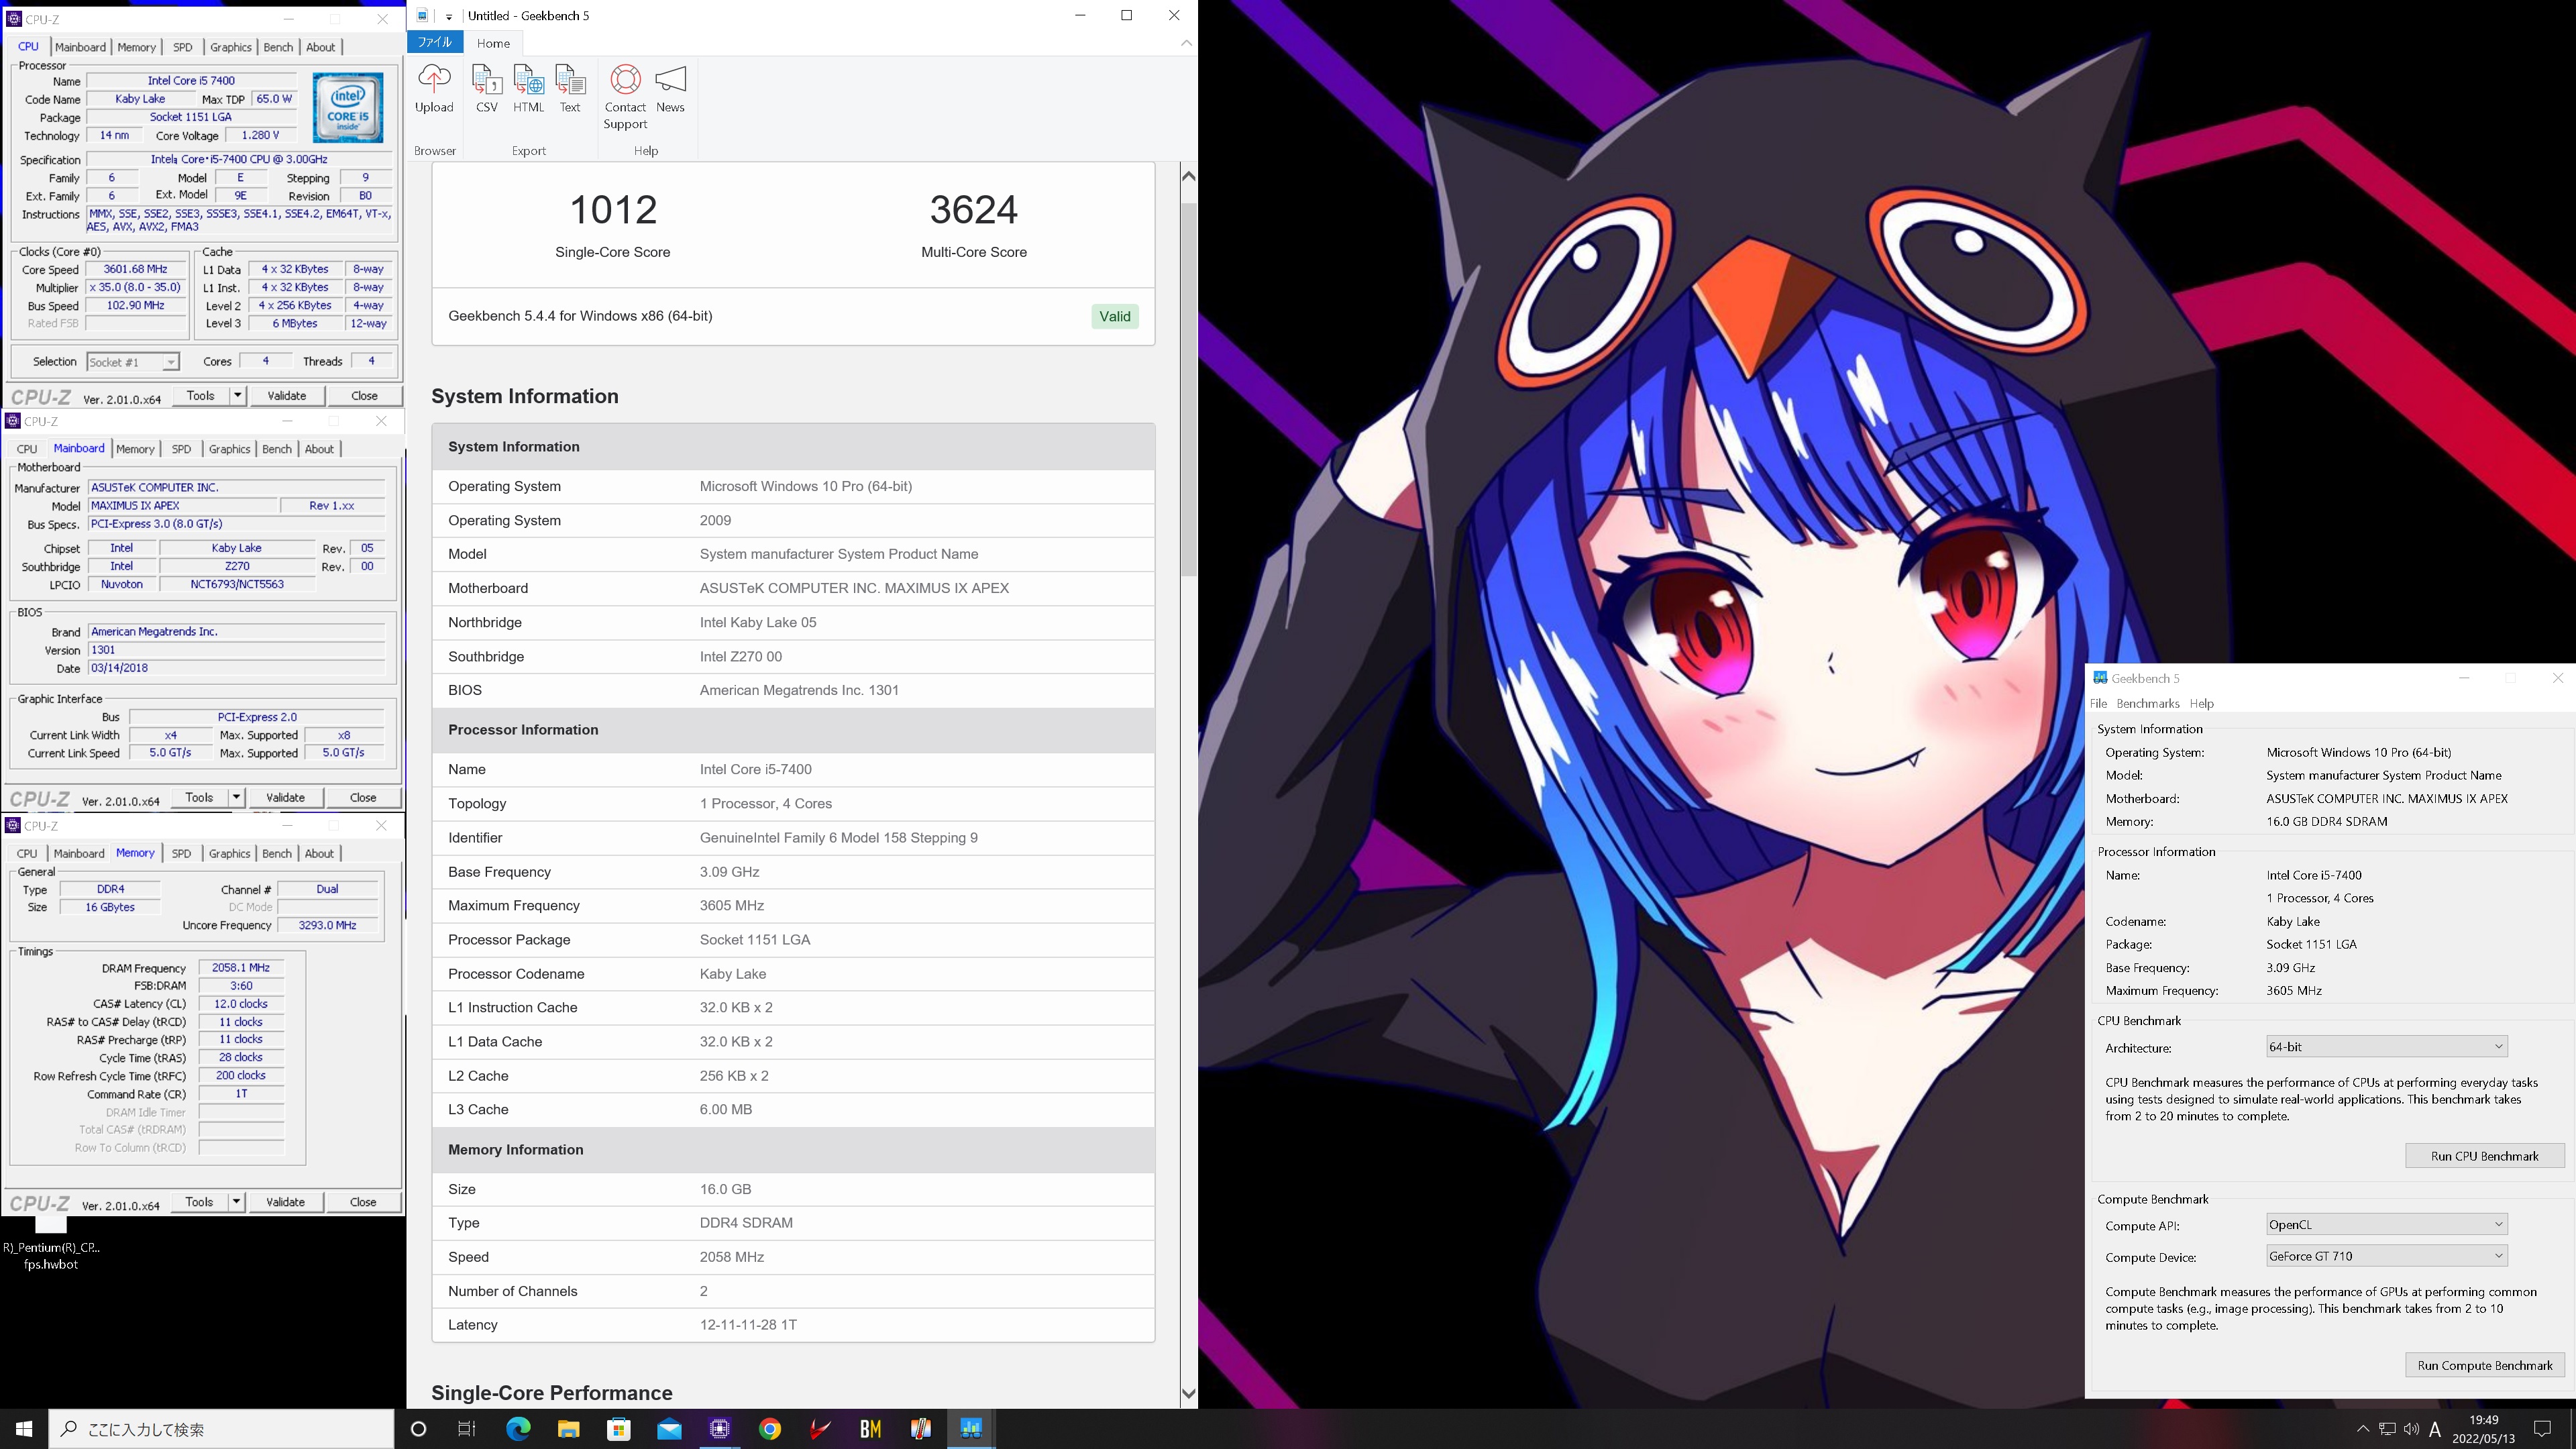Open Cortana circle icon on taskbar

click(418, 1429)
